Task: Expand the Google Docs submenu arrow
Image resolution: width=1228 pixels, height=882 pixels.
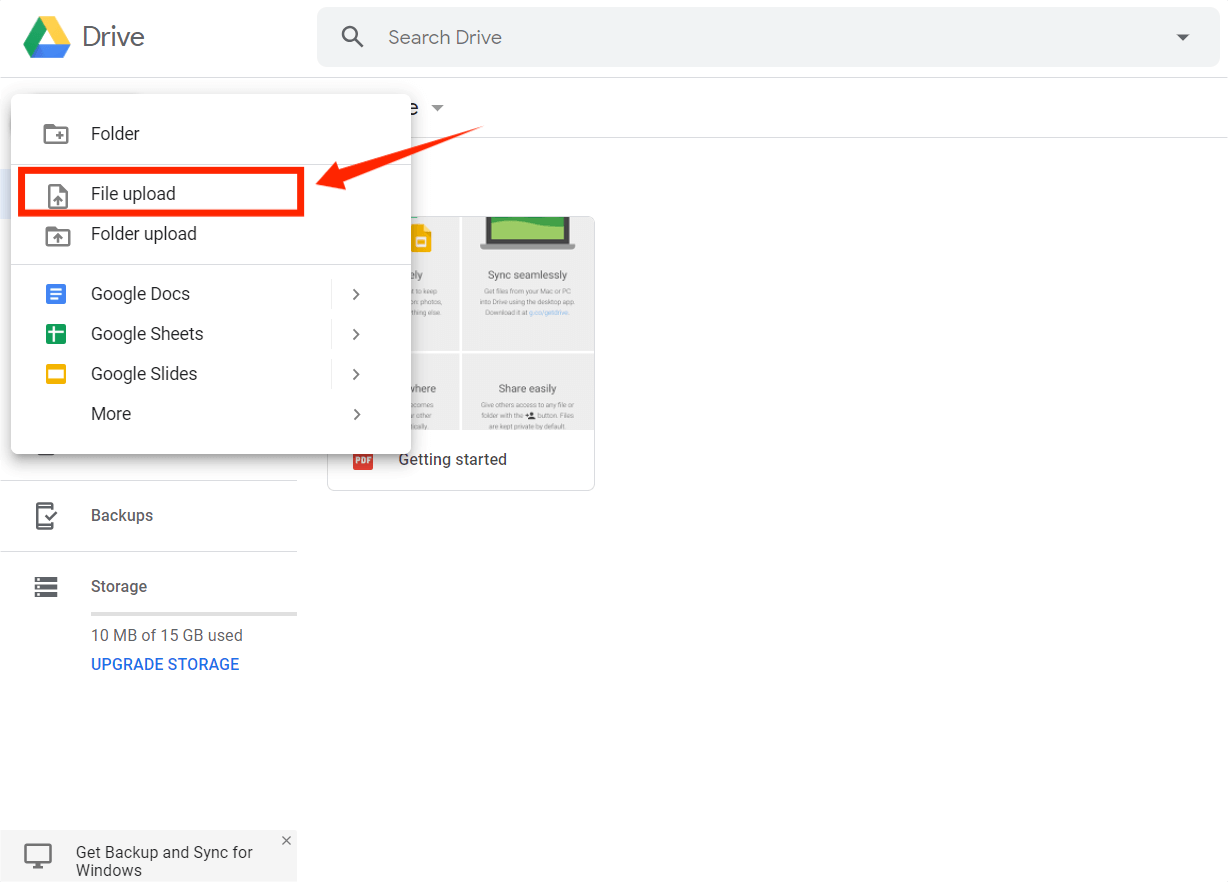Action: tap(356, 294)
